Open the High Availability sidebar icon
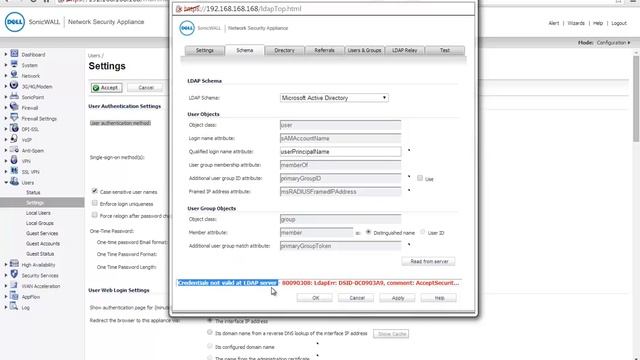This screenshot has height=360, width=640. click(x=14, y=264)
